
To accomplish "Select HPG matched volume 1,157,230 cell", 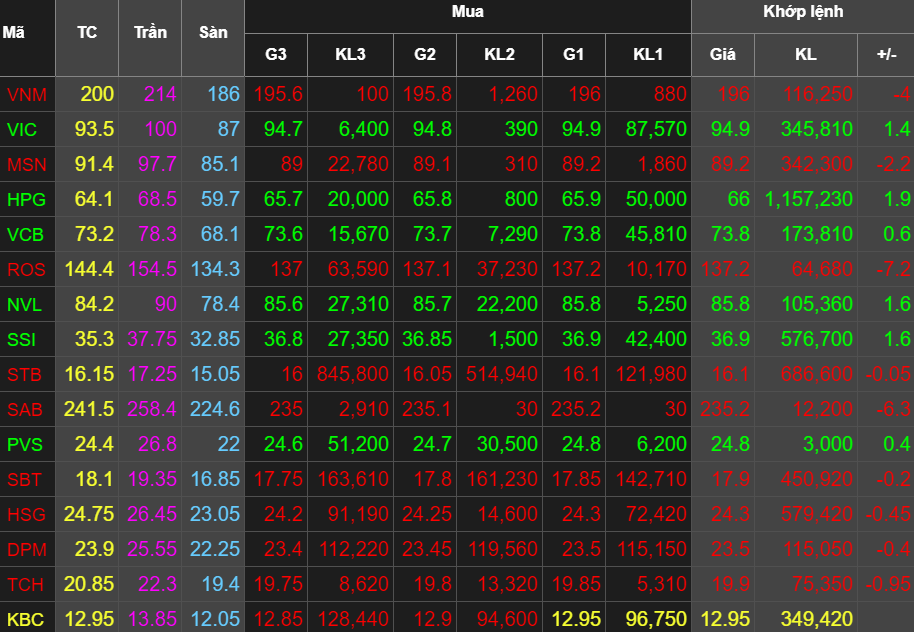I will click(x=808, y=199).
